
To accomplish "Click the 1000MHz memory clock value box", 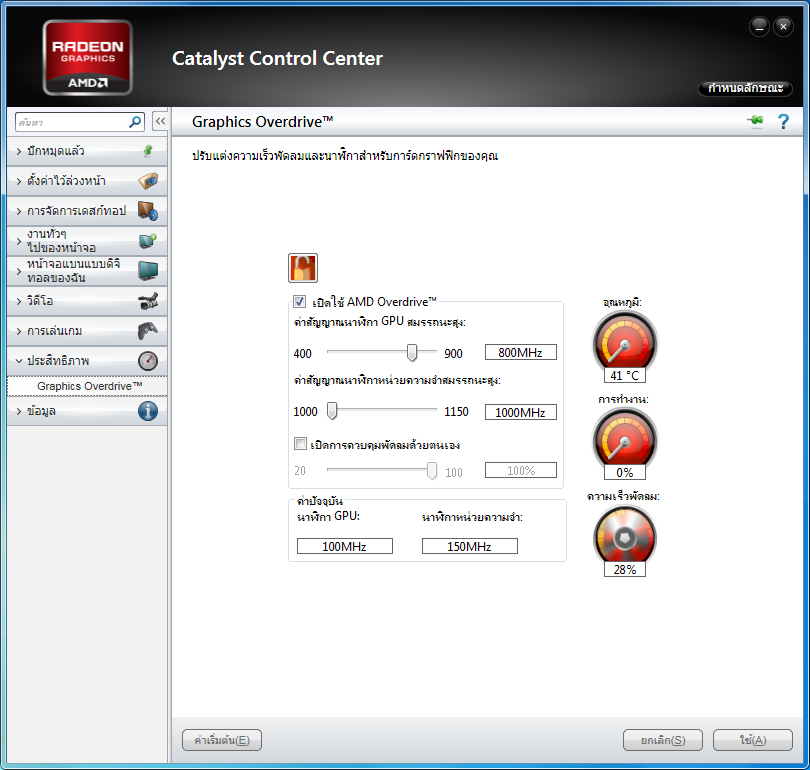I will (x=521, y=412).
